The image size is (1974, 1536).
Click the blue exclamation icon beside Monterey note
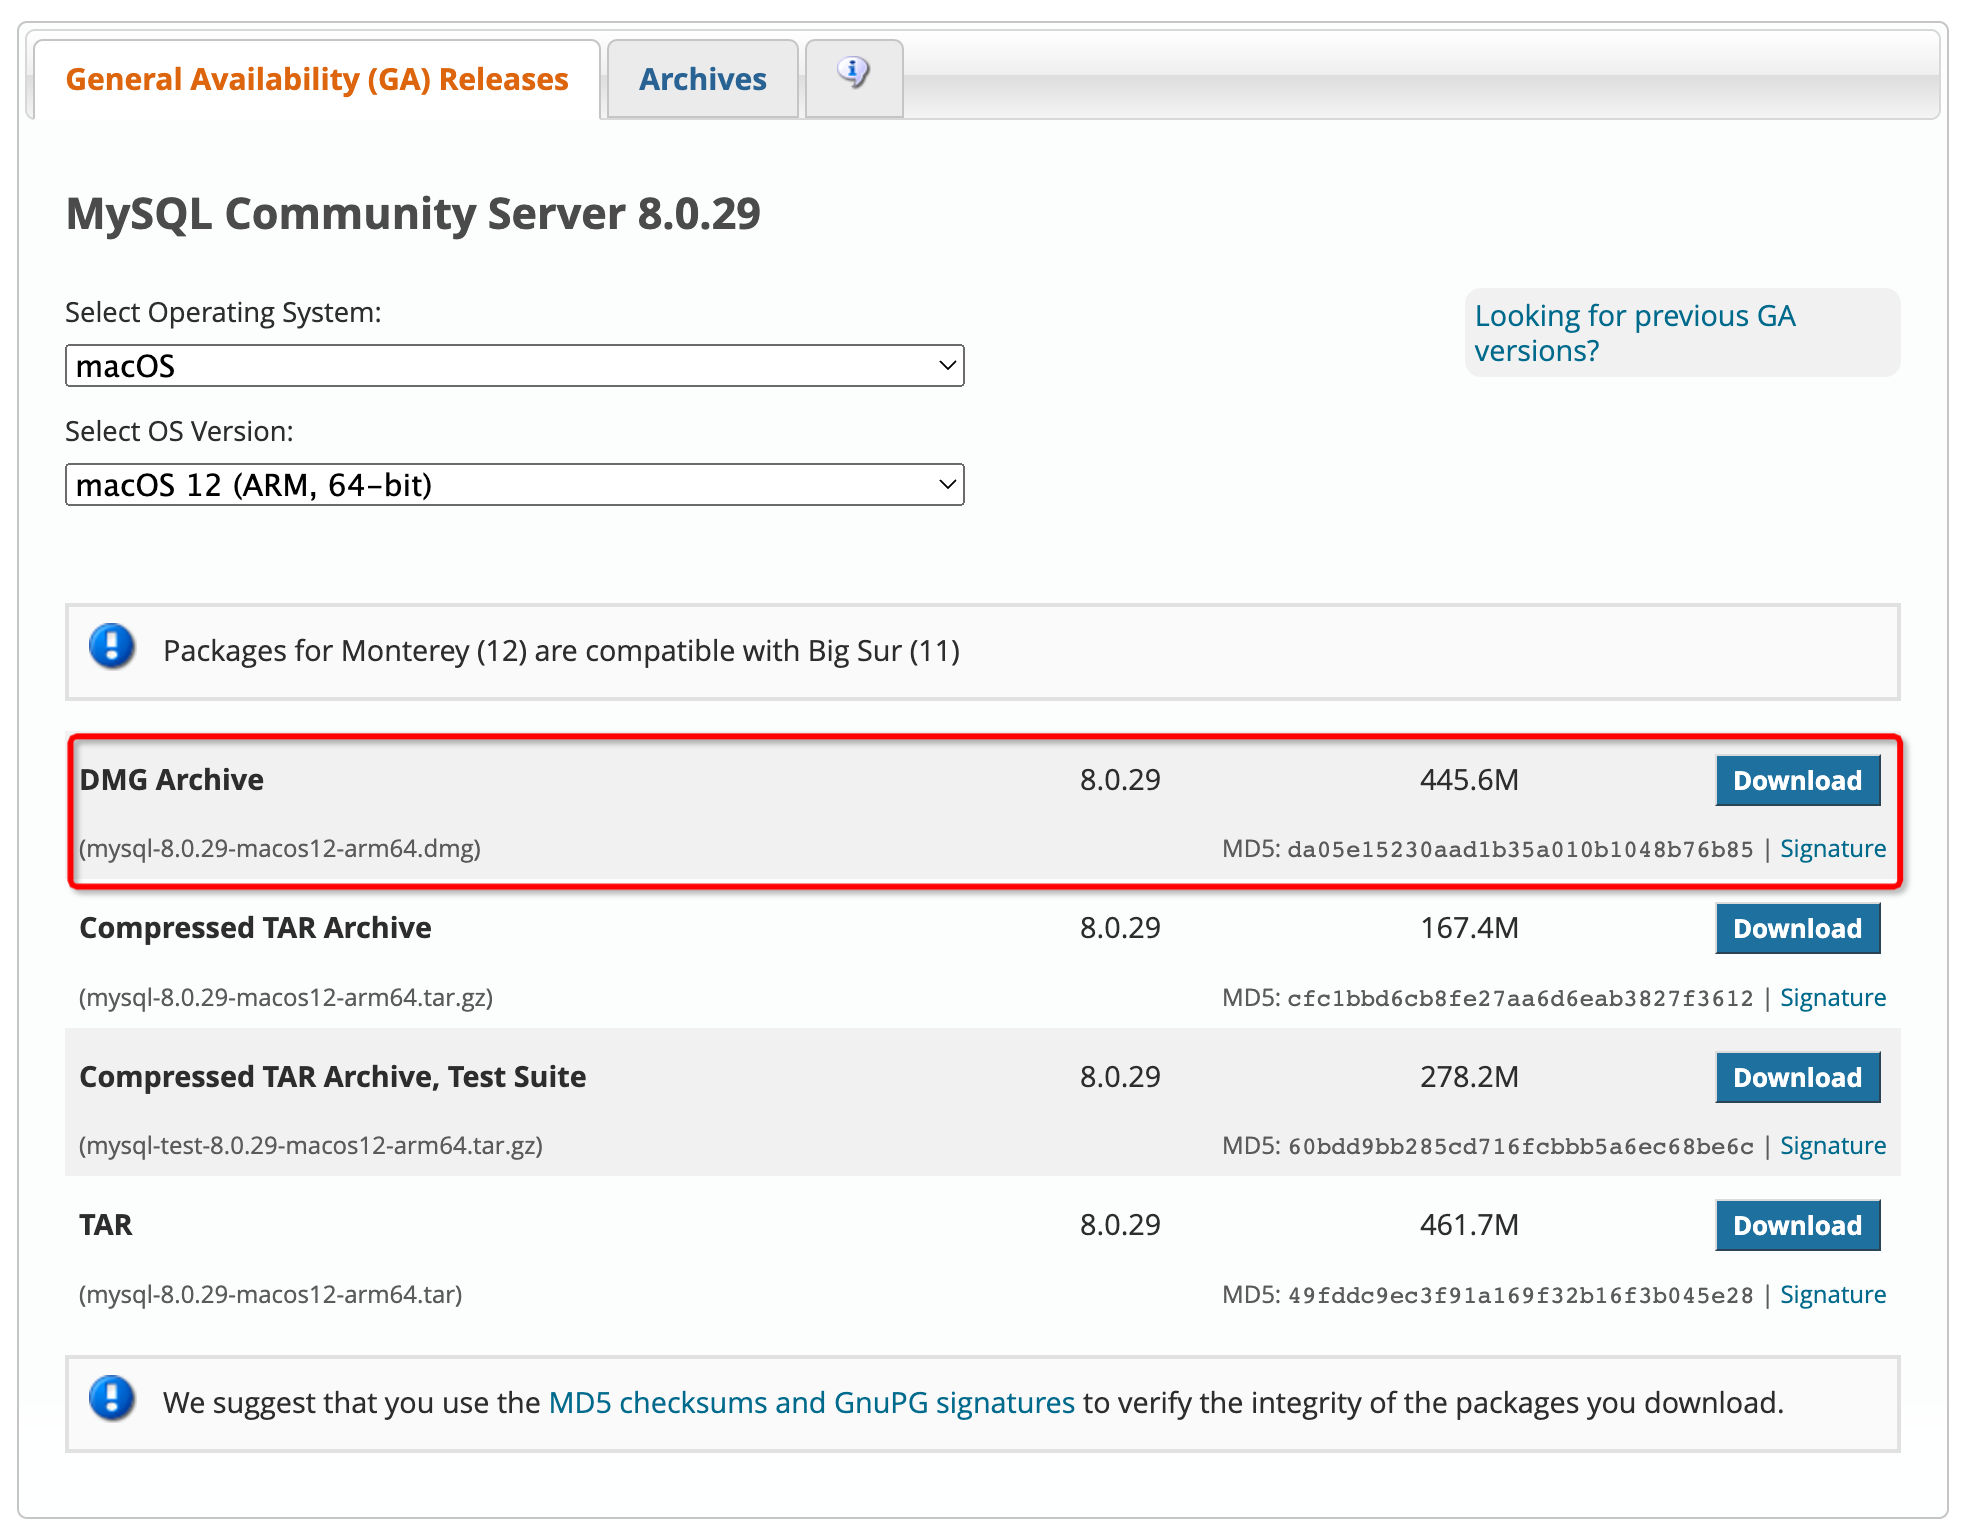coord(112,647)
